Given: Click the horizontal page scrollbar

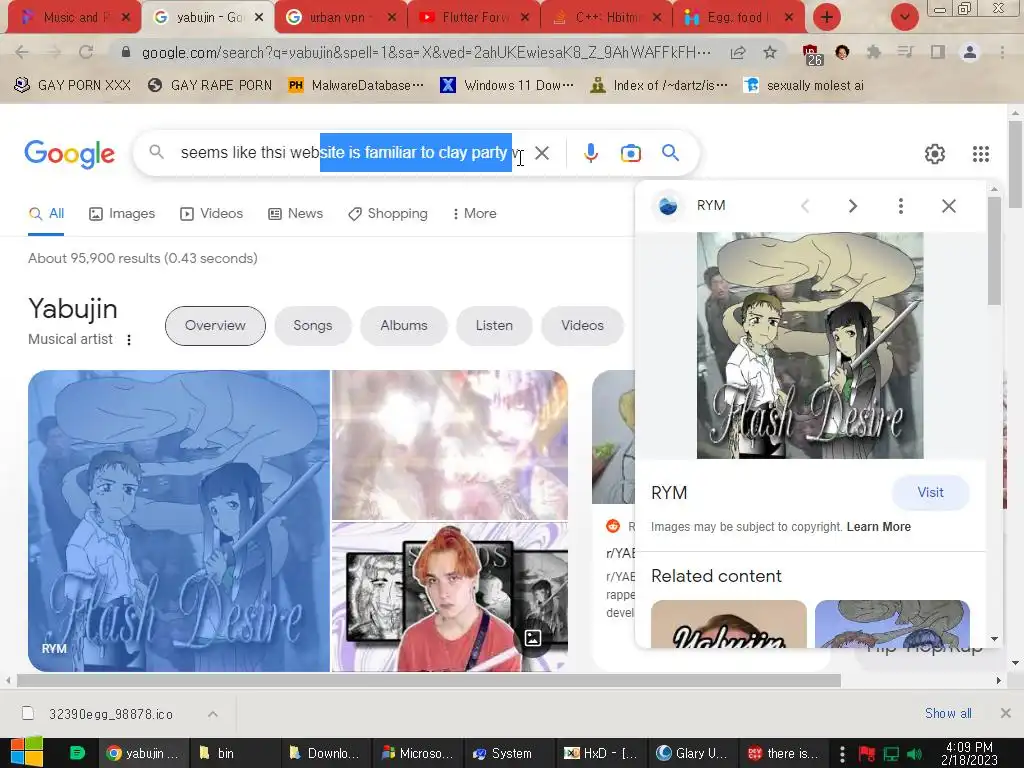Looking at the screenshot, I should click(x=428, y=680).
